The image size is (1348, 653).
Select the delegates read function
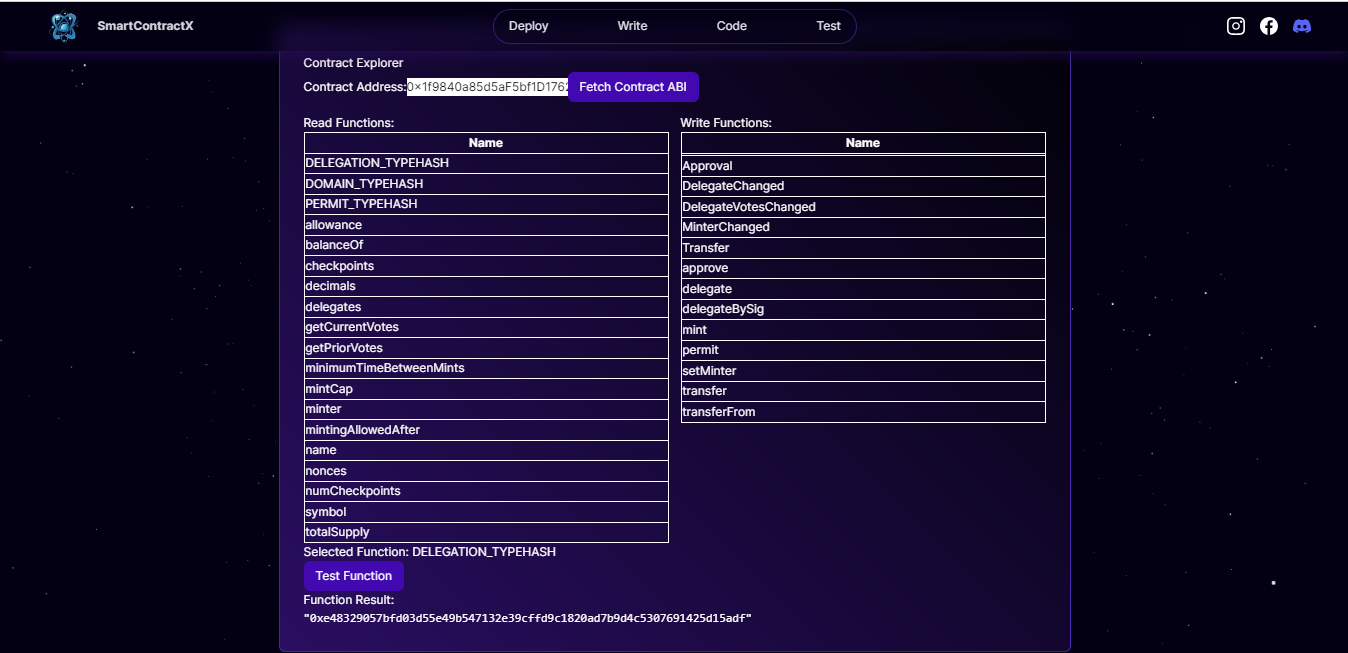tap(486, 307)
